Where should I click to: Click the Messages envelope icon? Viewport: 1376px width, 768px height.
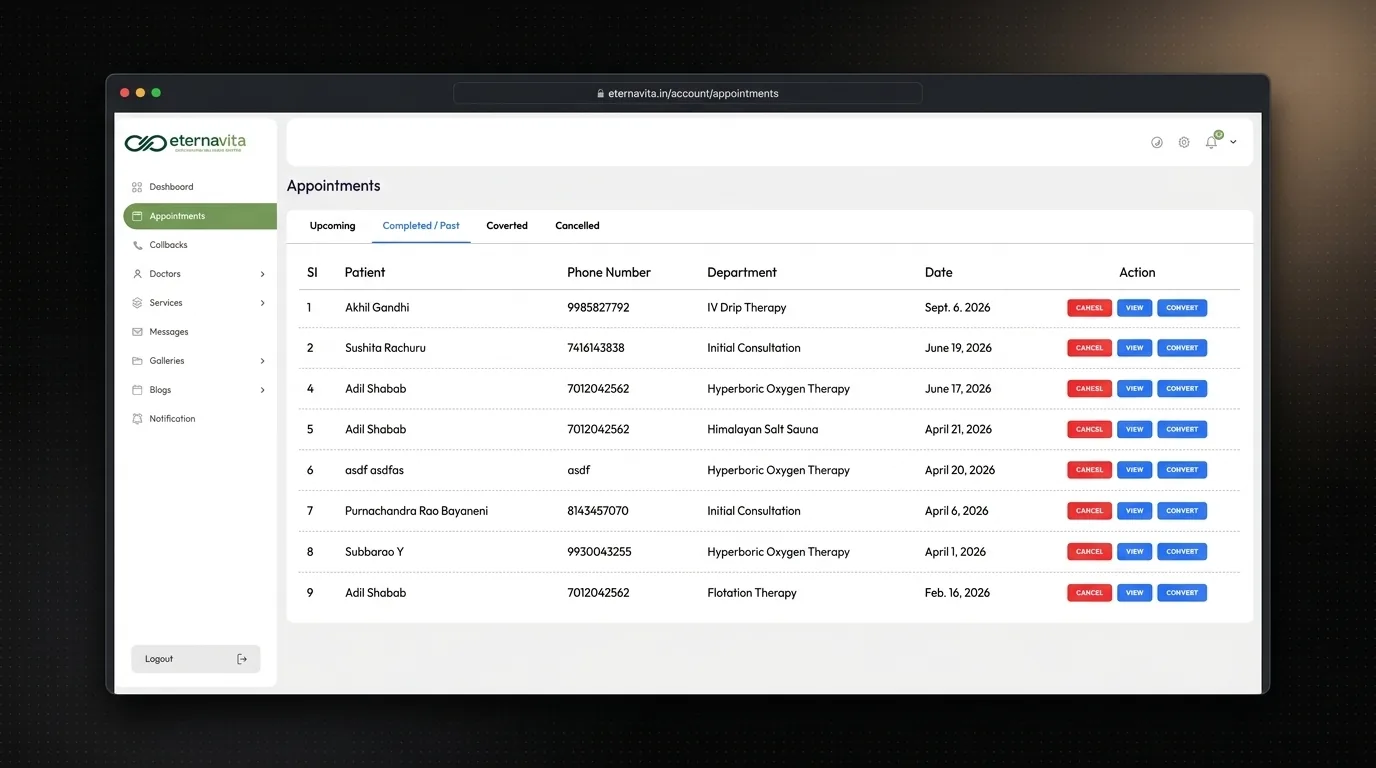click(137, 332)
